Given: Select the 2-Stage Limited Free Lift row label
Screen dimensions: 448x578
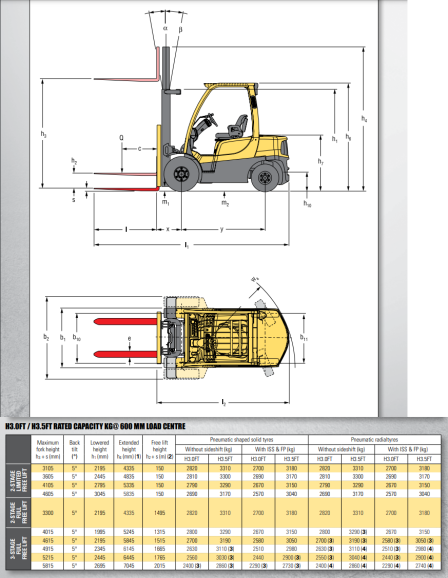Looking at the screenshot, I should (x=18, y=481).
